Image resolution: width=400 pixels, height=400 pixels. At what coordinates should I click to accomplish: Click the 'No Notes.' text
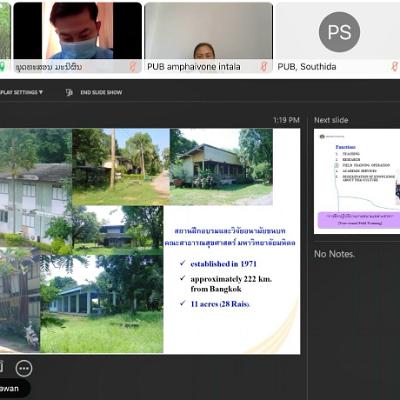tap(334, 254)
